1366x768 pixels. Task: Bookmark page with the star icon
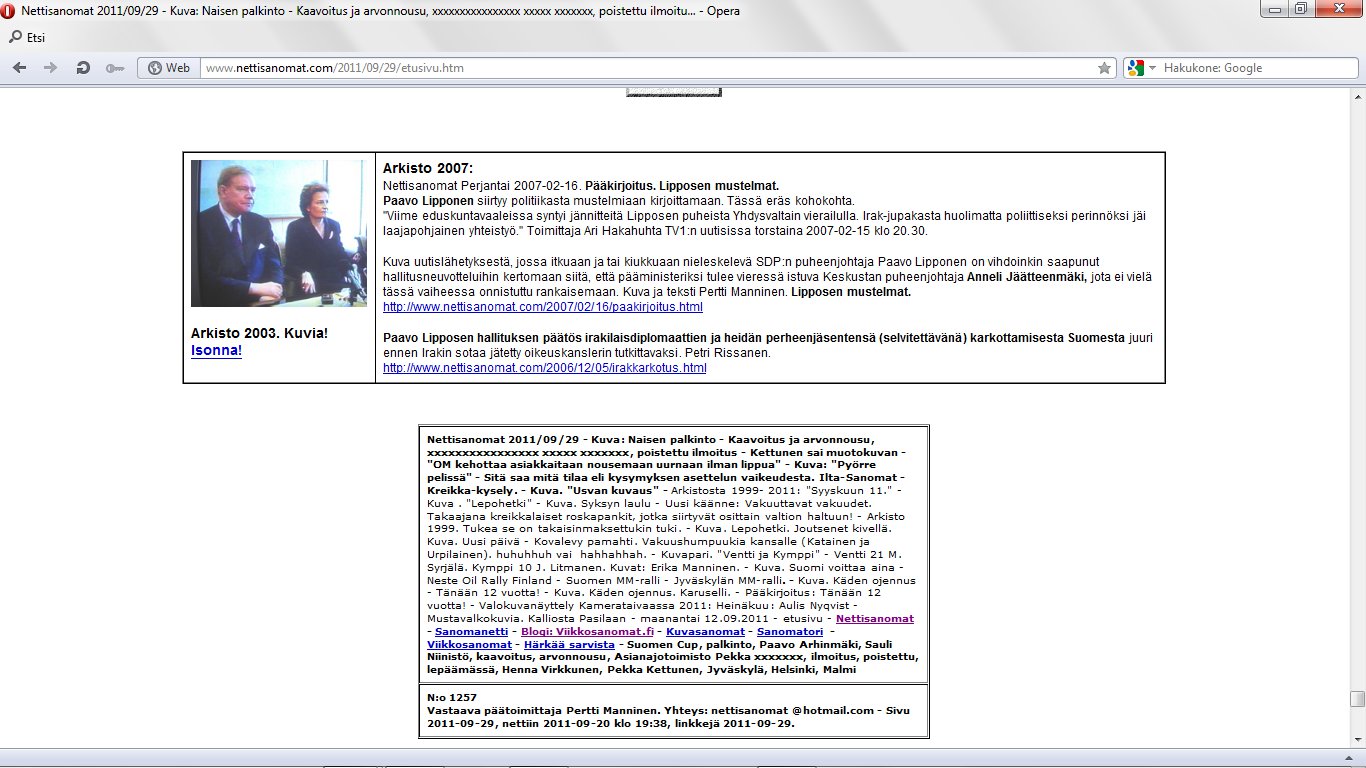coord(1104,68)
